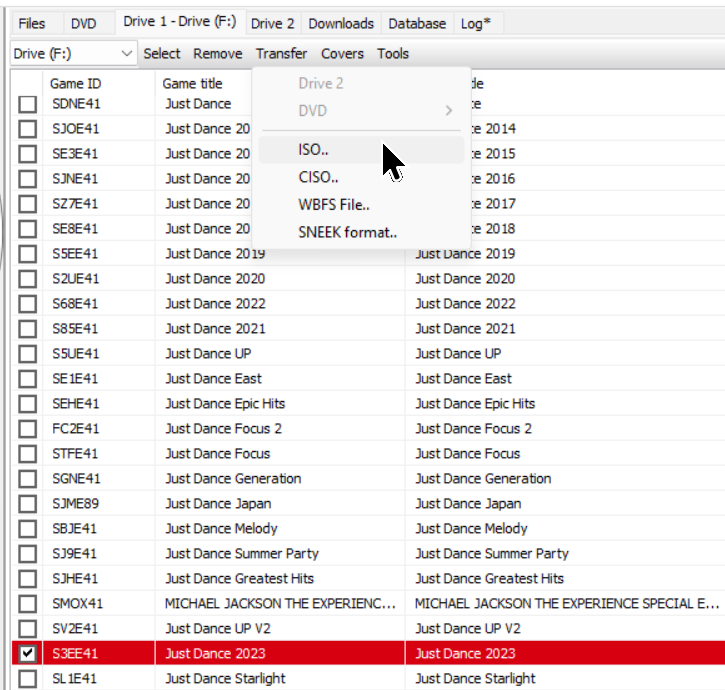Check the box for SJNE41
The width and height of the screenshot is (725, 690).
(28, 179)
